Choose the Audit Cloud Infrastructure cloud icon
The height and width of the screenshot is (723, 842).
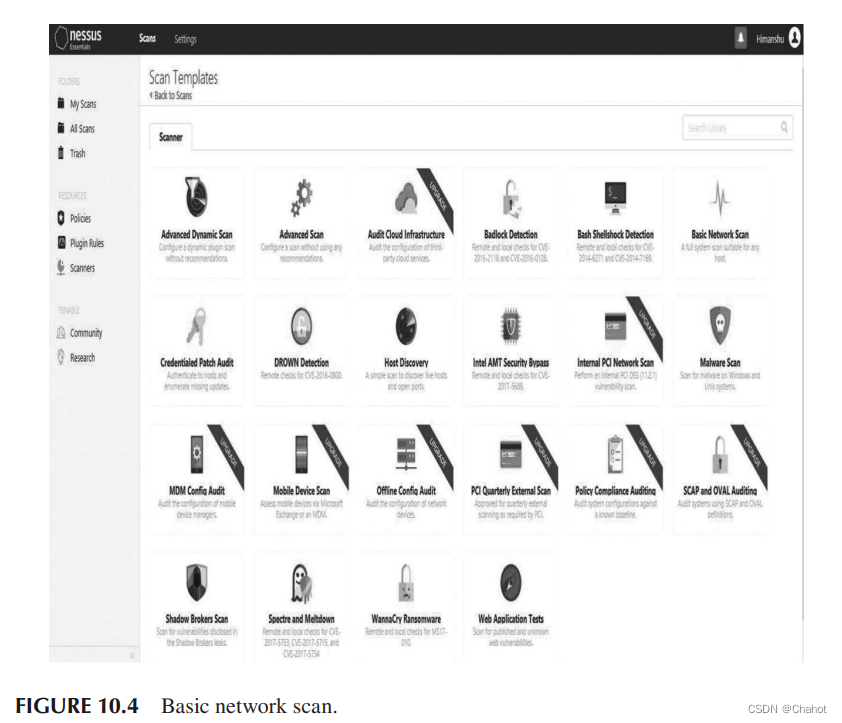pyautogui.click(x=406, y=198)
